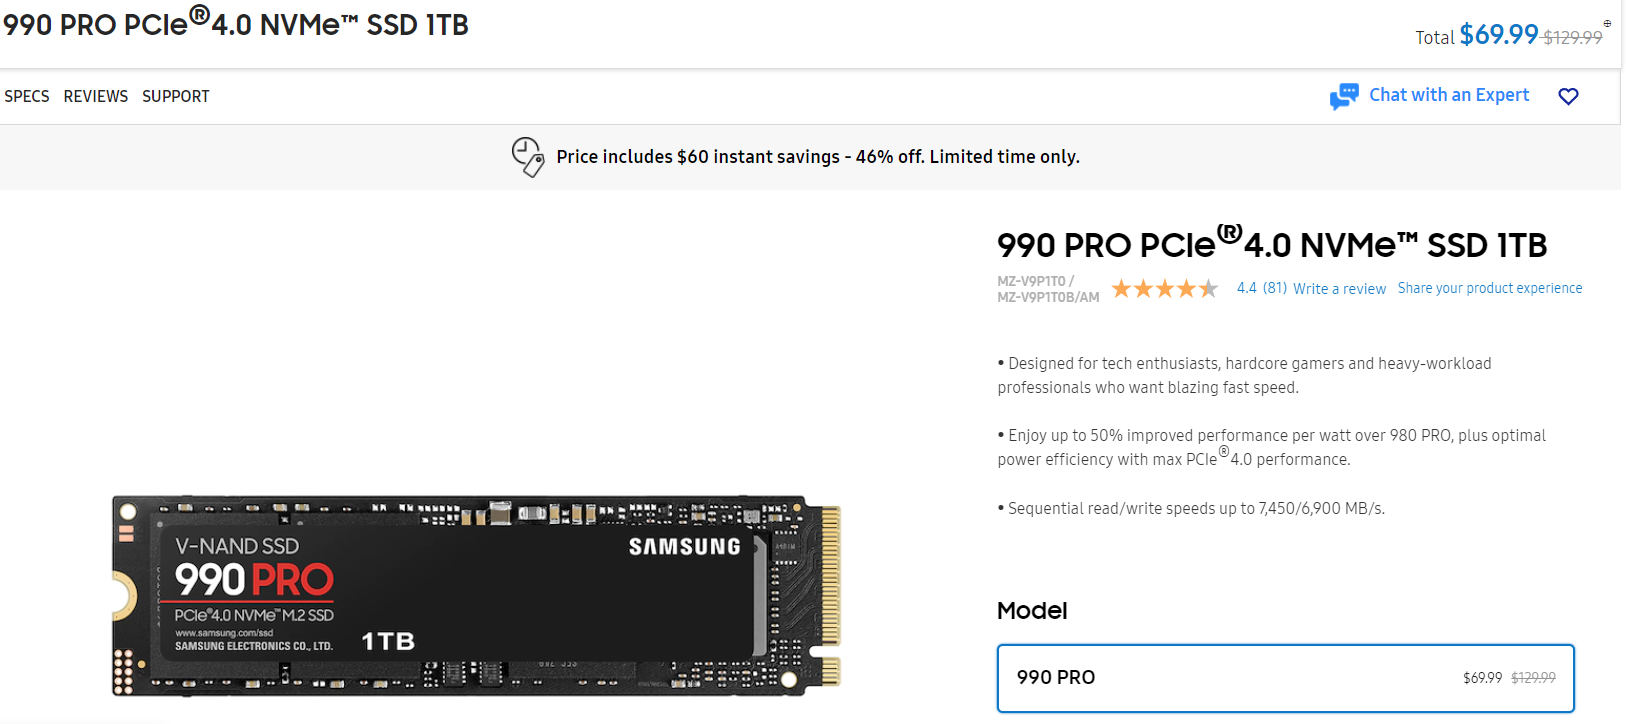Click the MZ-V9P1T0B/AM model number text
Screen dimensions: 1628x724
[1047, 297]
